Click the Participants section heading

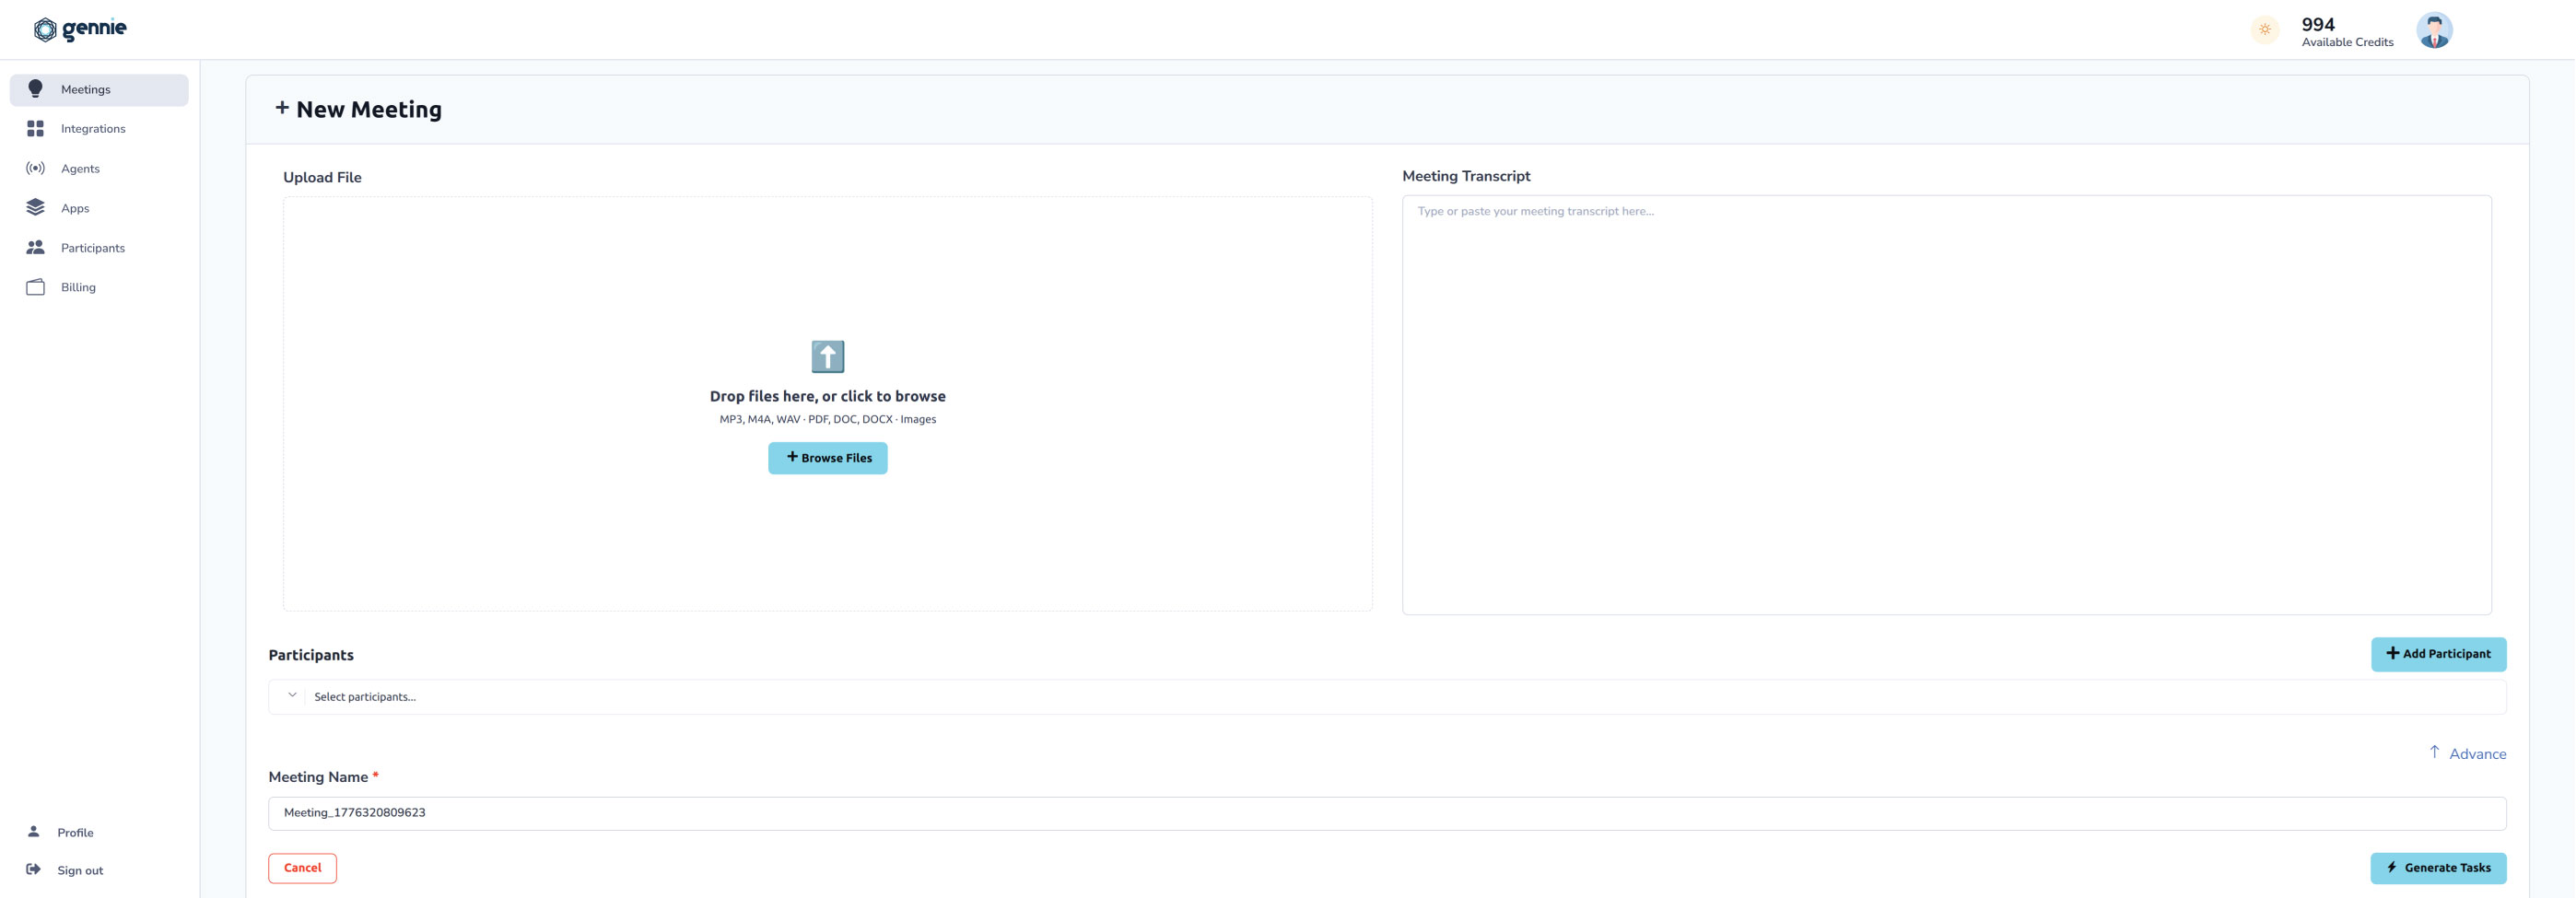(x=311, y=655)
